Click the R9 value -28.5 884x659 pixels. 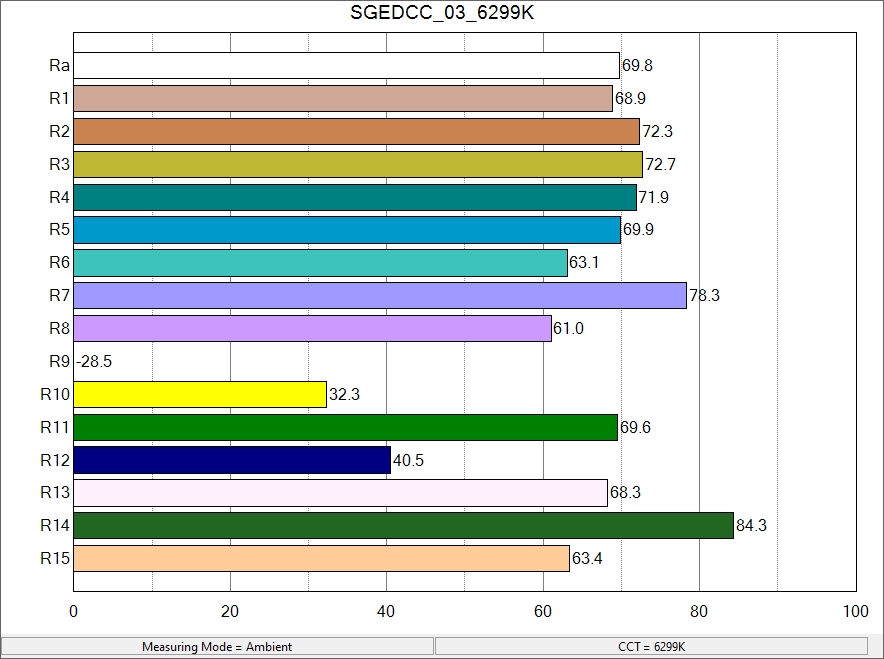(x=94, y=362)
